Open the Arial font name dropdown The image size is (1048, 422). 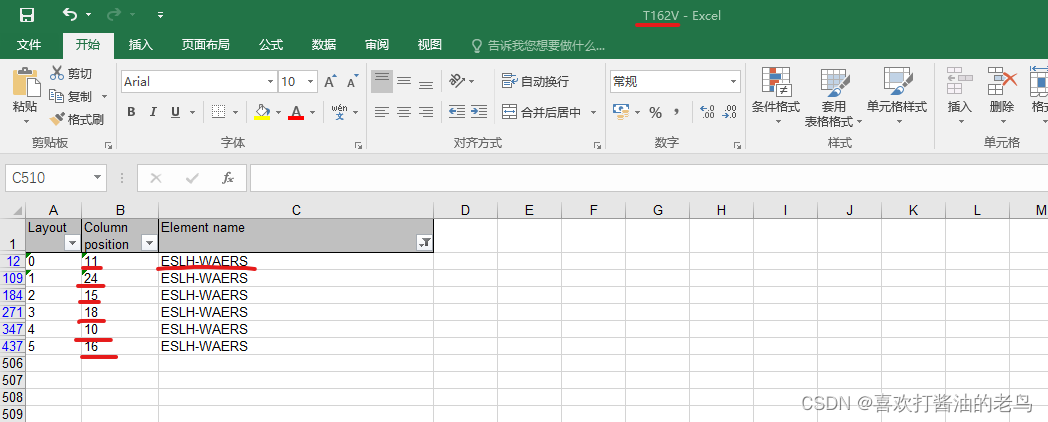click(x=271, y=82)
